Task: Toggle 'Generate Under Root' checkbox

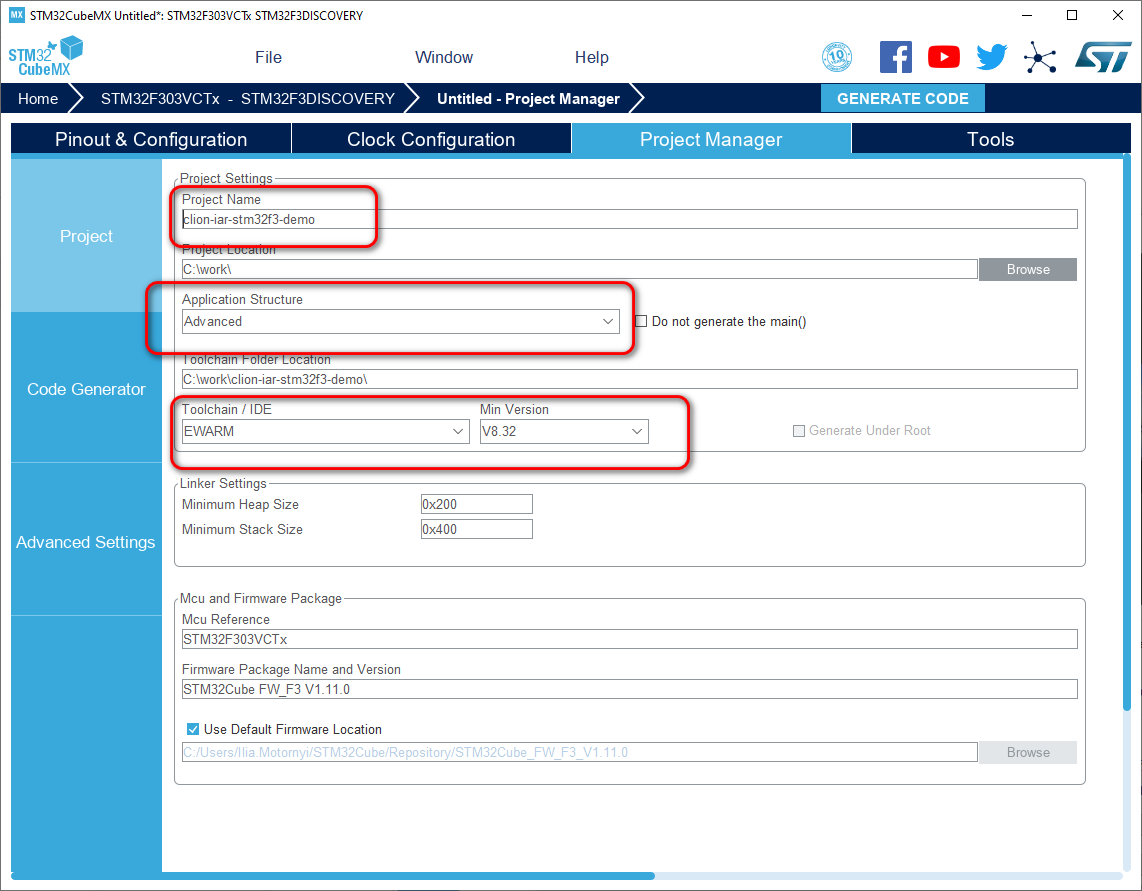Action: click(798, 431)
